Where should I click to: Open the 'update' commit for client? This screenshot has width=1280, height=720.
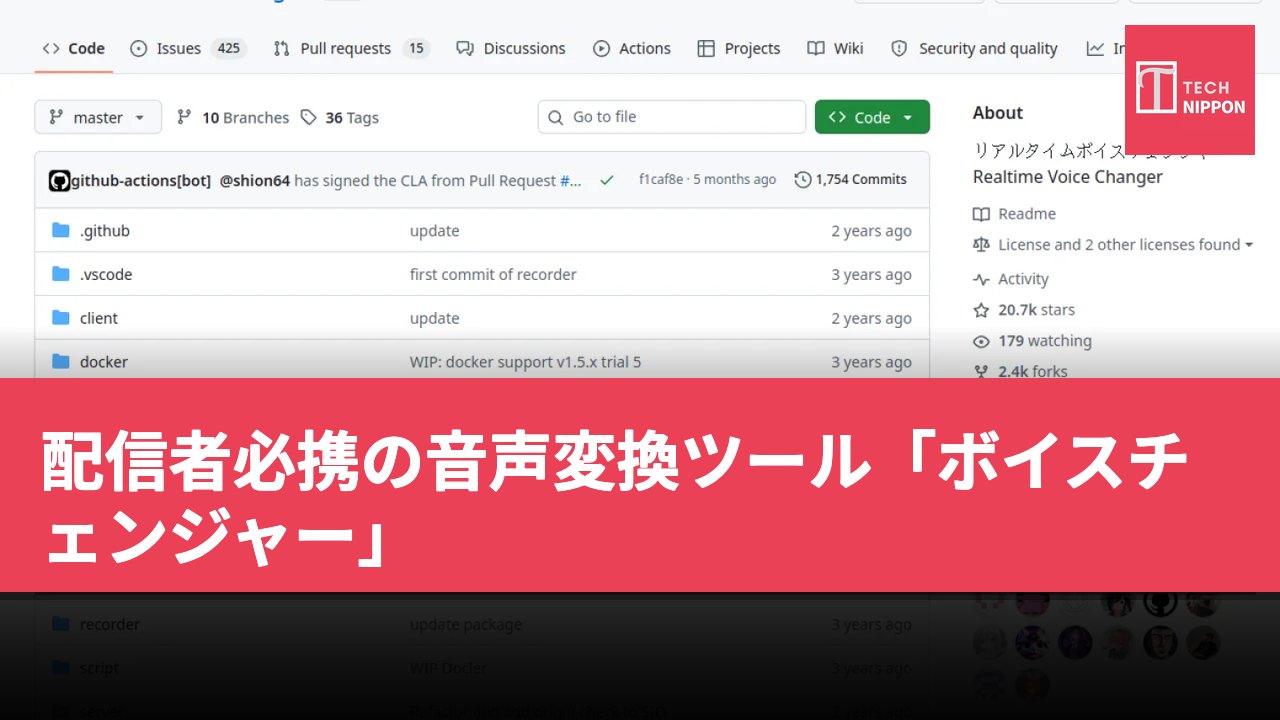(435, 318)
